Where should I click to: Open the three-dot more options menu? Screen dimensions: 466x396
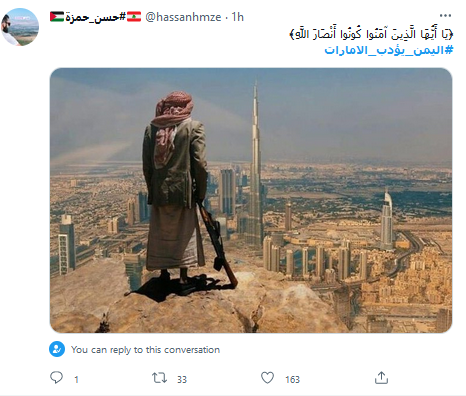(445, 16)
